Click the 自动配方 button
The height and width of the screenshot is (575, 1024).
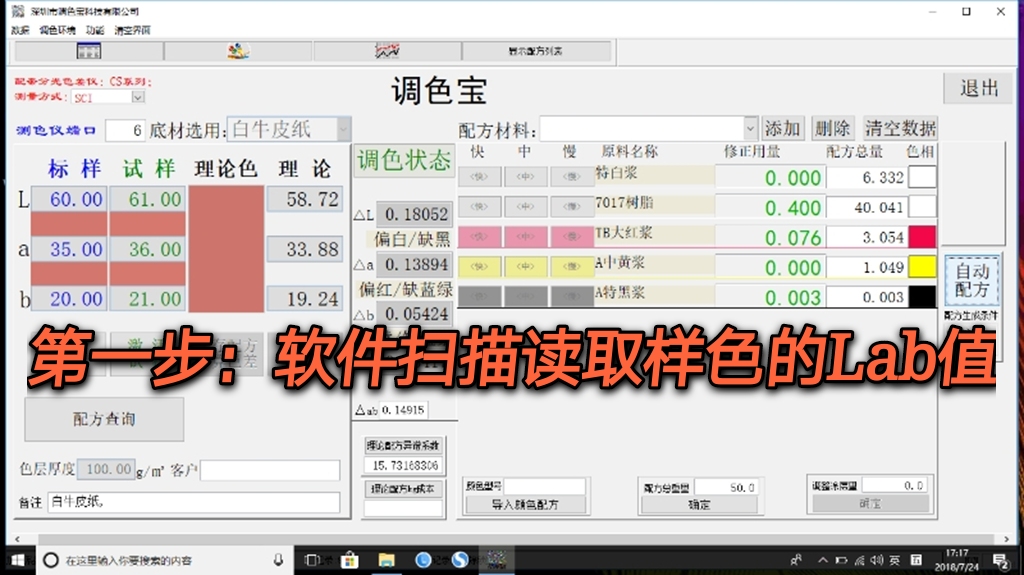point(971,280)
